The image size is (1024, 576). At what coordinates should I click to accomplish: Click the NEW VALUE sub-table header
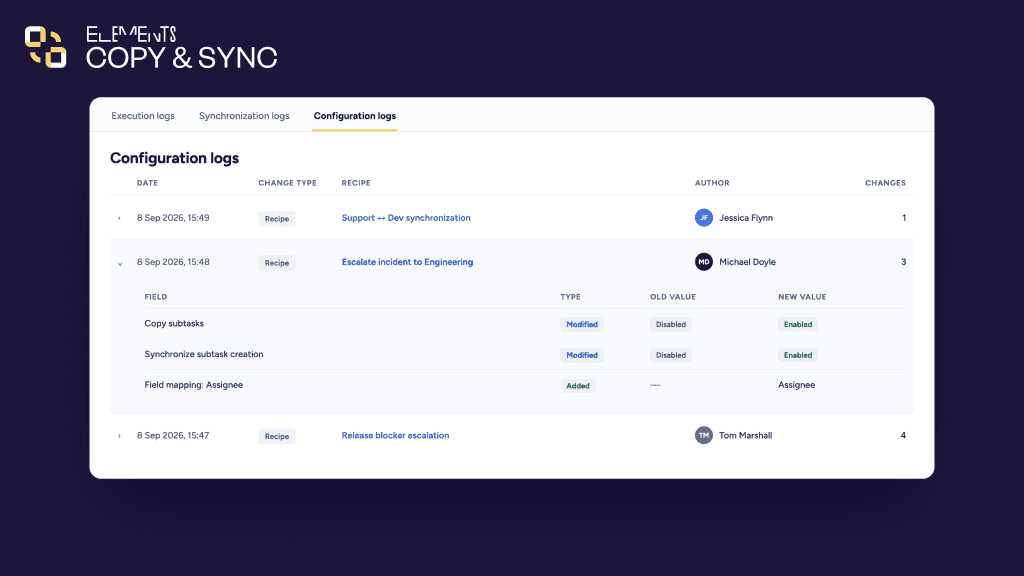[802, 296]
